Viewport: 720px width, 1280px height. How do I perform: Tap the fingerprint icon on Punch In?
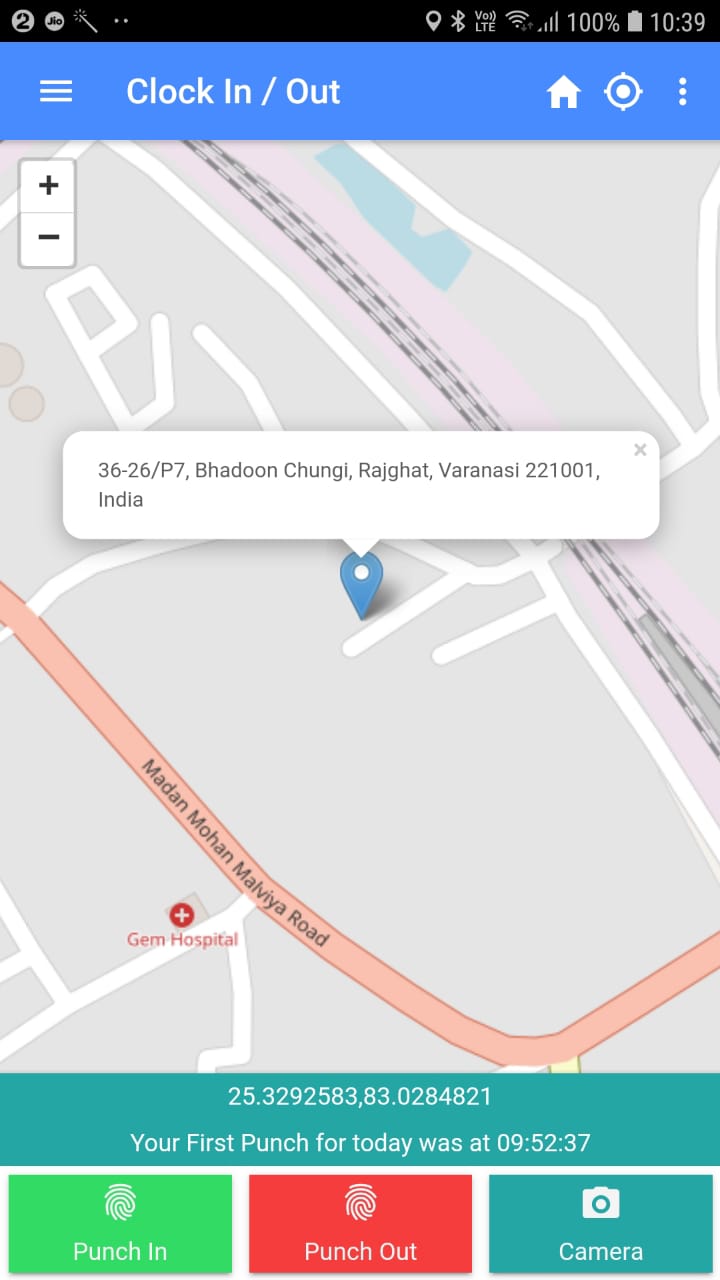click(120, 1203)
